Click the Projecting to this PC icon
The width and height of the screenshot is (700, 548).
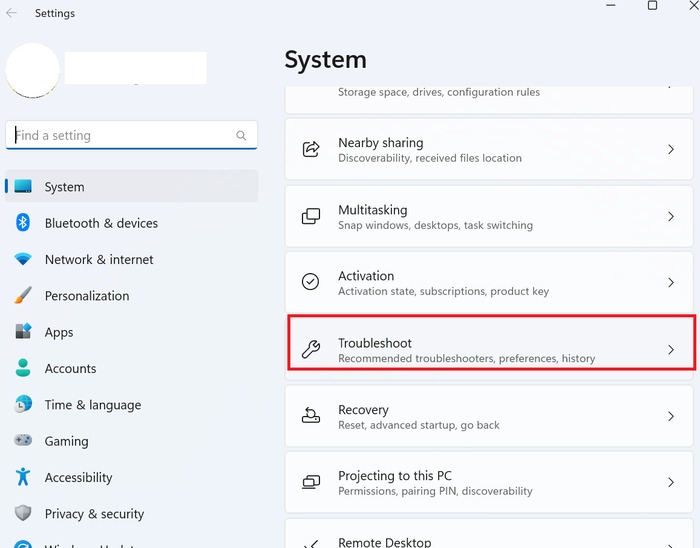click(x=311, y=482)
